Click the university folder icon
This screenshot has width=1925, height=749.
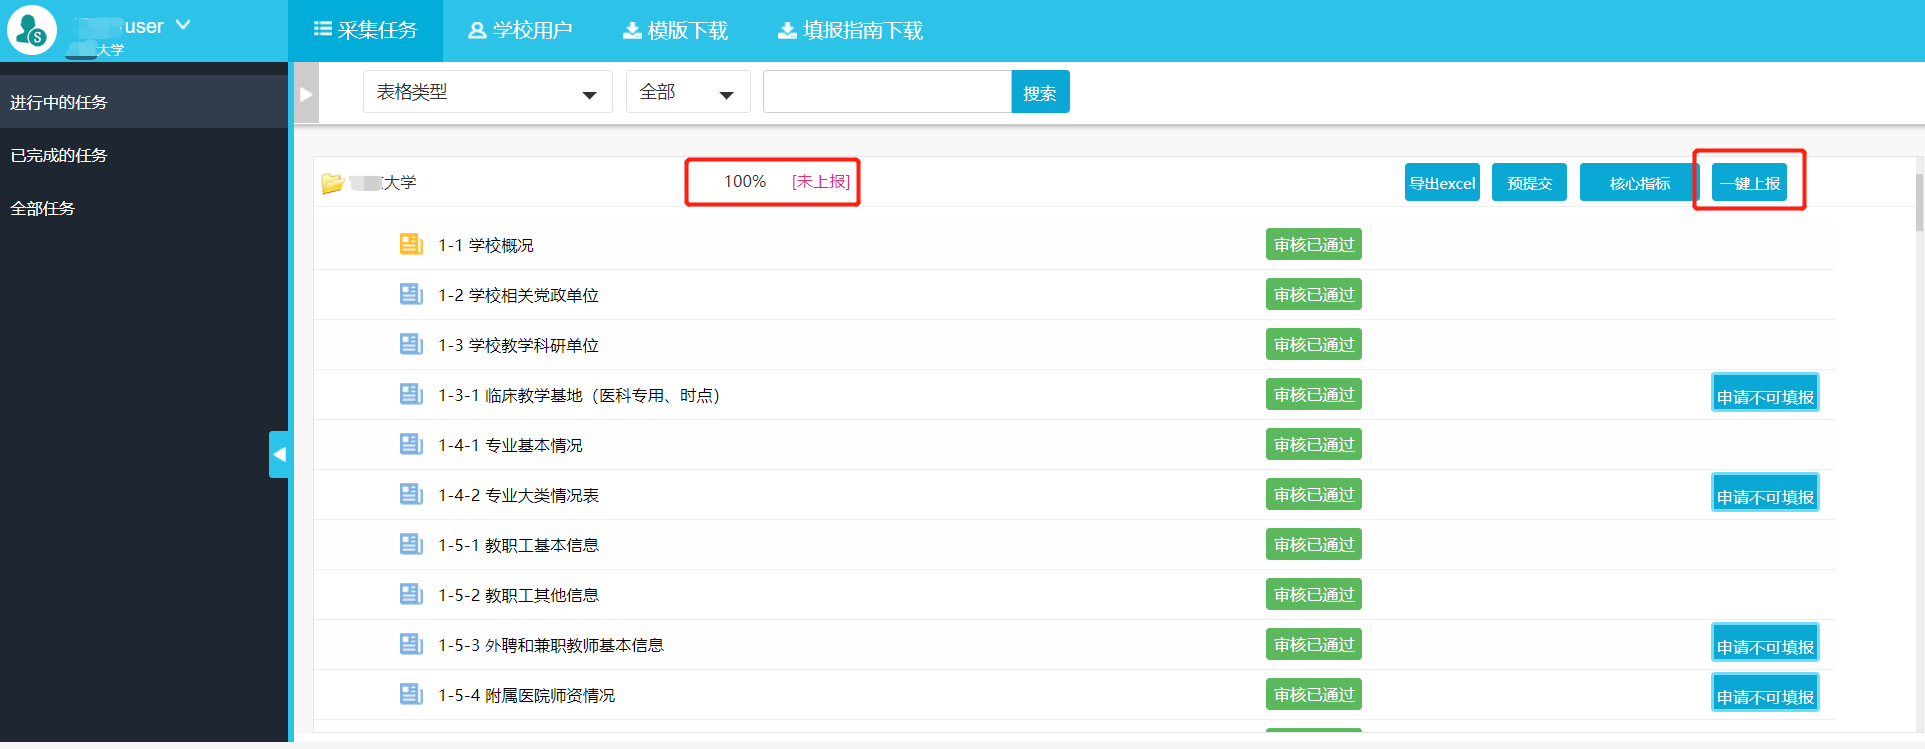(x=332, y=183)
